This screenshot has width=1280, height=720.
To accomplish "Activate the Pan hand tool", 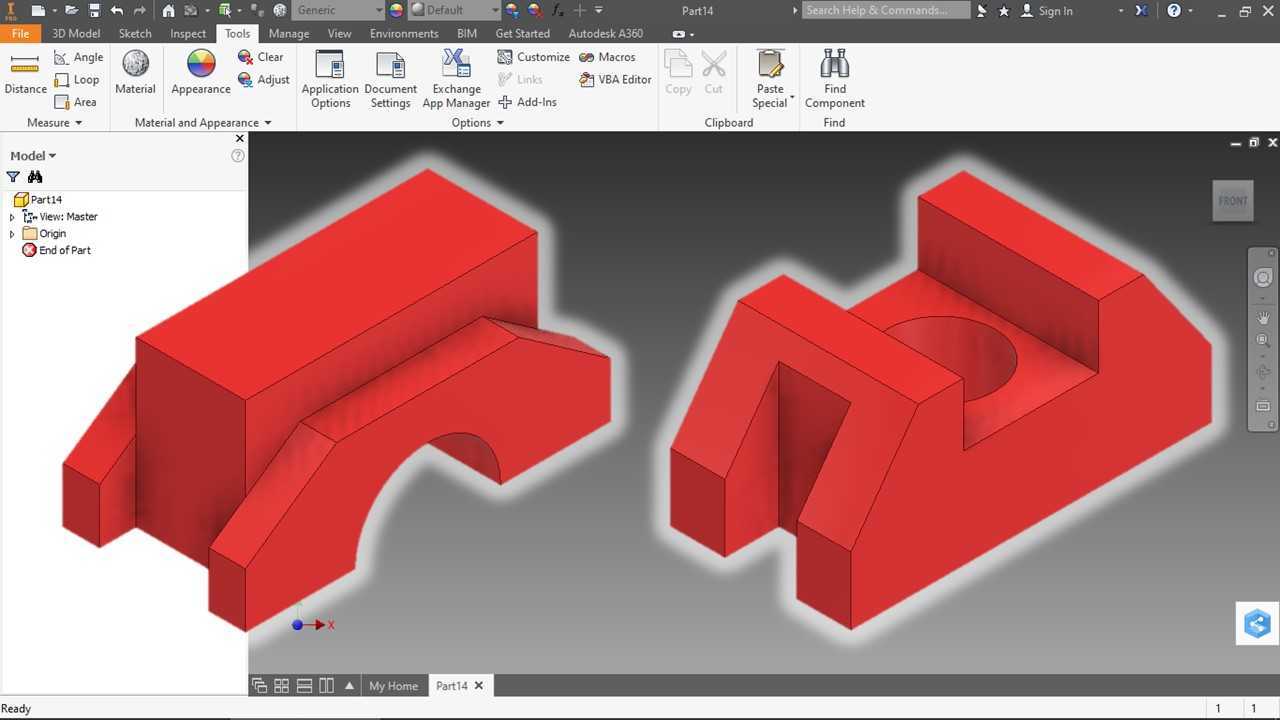I will [1263, 317].
